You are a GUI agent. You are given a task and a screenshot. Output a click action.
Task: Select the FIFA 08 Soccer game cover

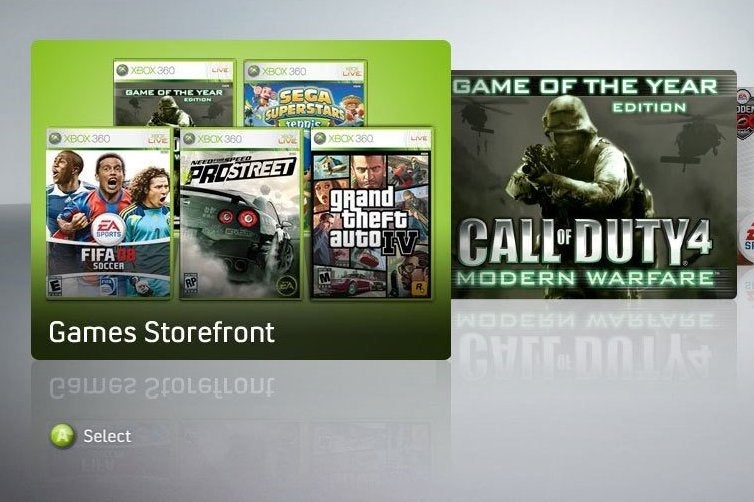109,213
